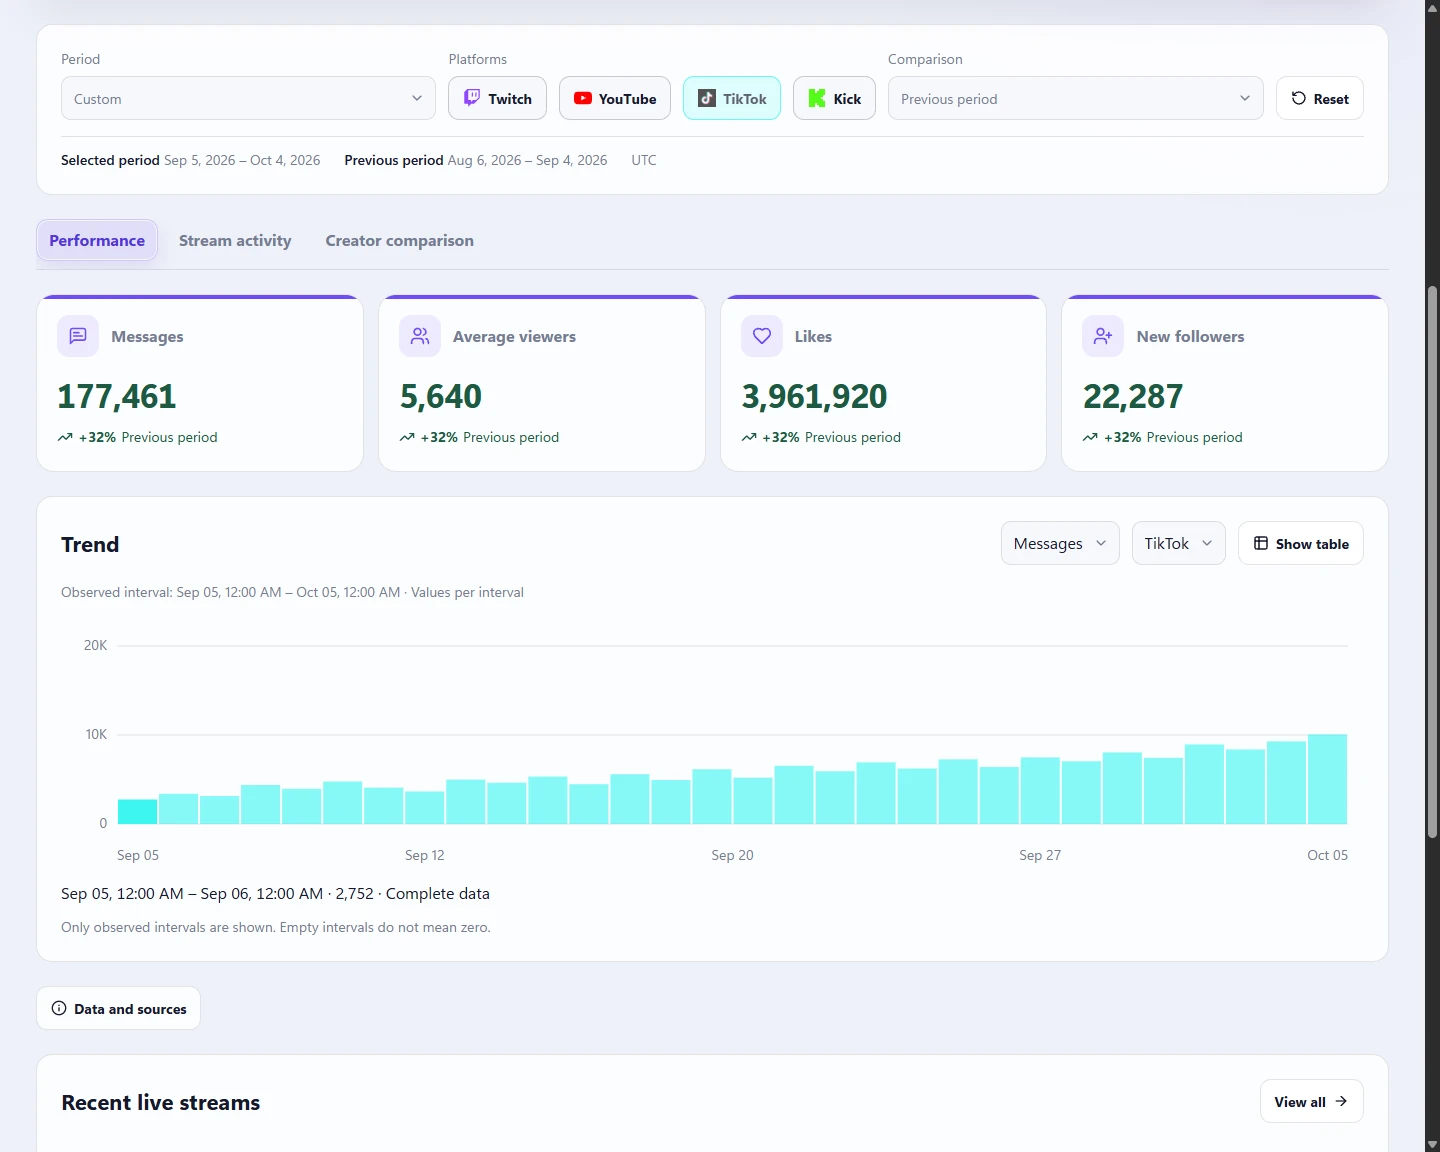Open the Period Custom dropdown

248,98
